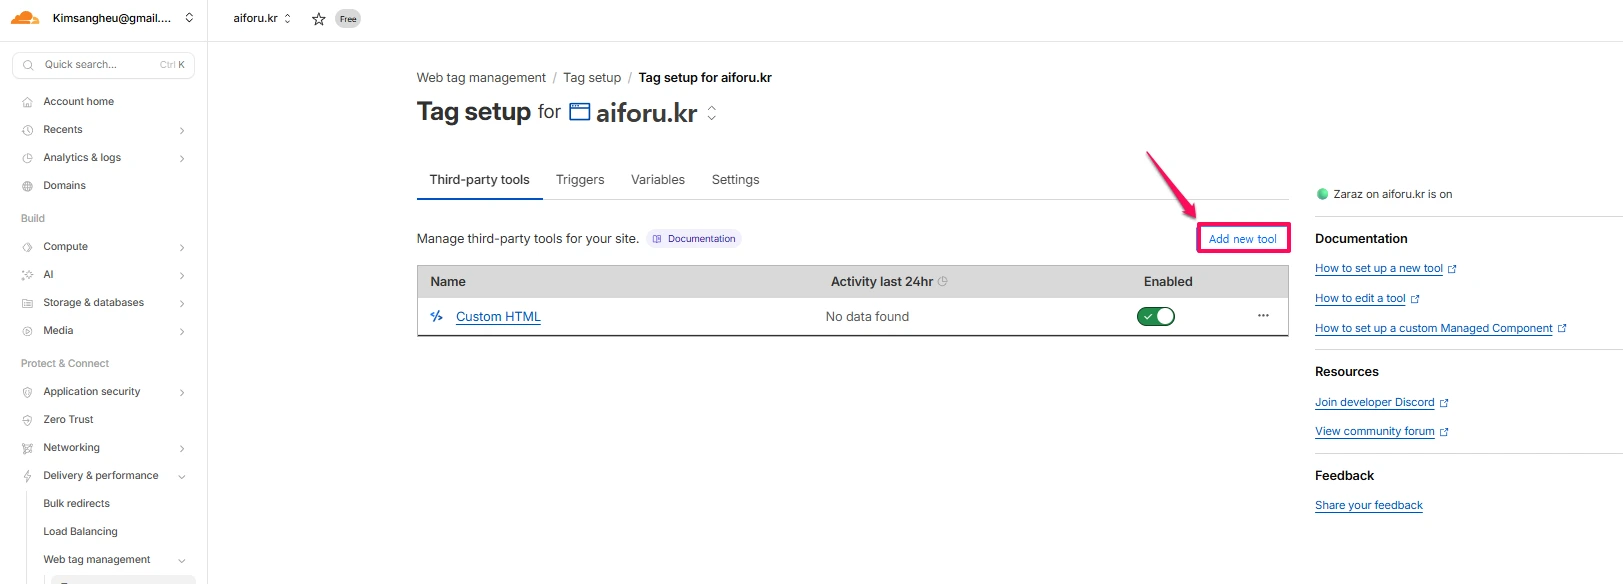1623x584 pixels.
Task: Open the Variables tab
Action: tap(658, 180)
